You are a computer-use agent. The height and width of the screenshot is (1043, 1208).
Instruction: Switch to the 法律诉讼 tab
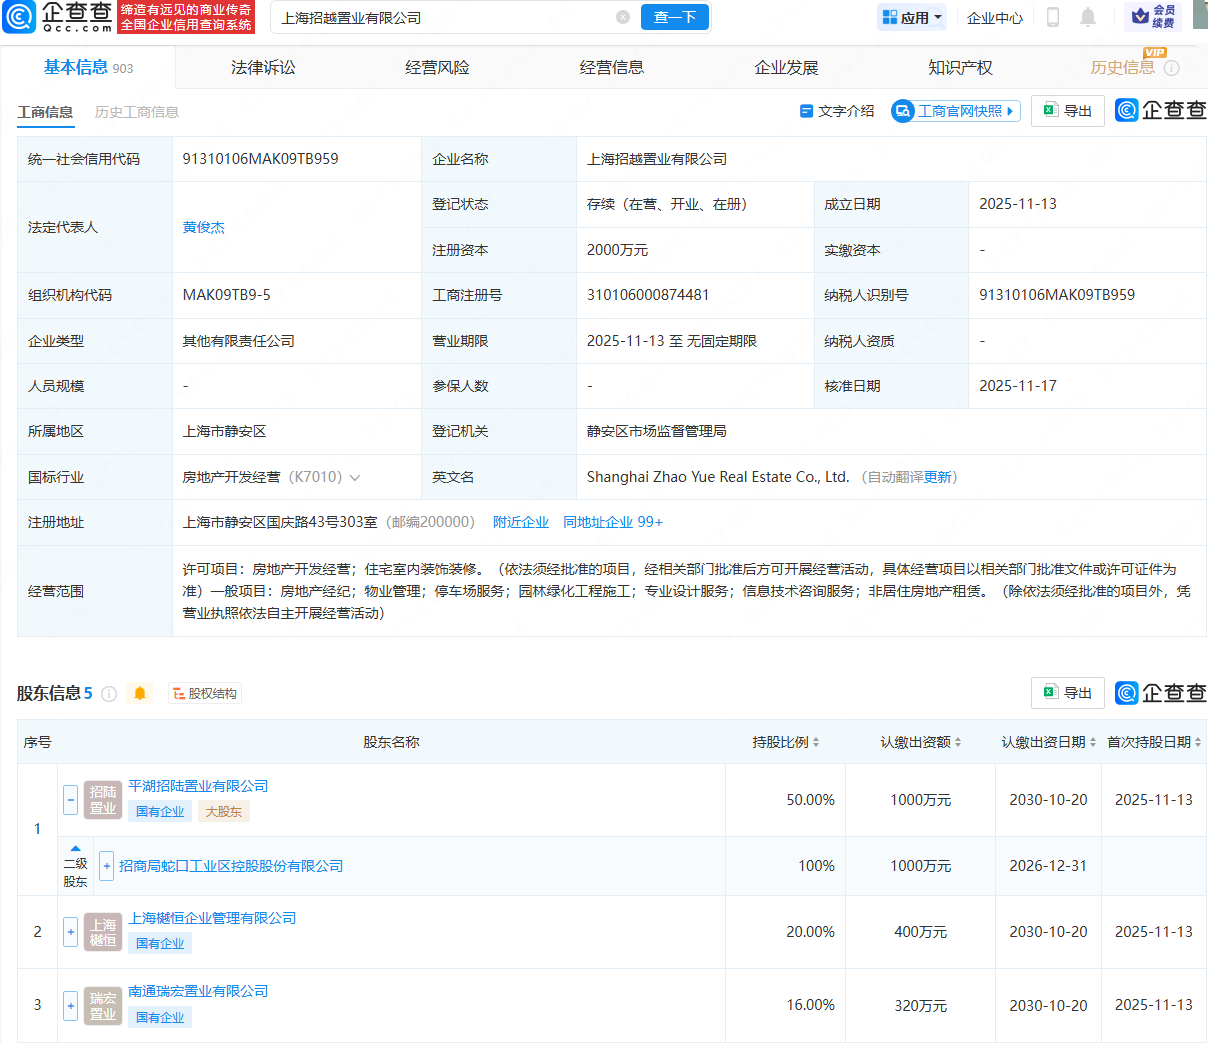(262, 67)
